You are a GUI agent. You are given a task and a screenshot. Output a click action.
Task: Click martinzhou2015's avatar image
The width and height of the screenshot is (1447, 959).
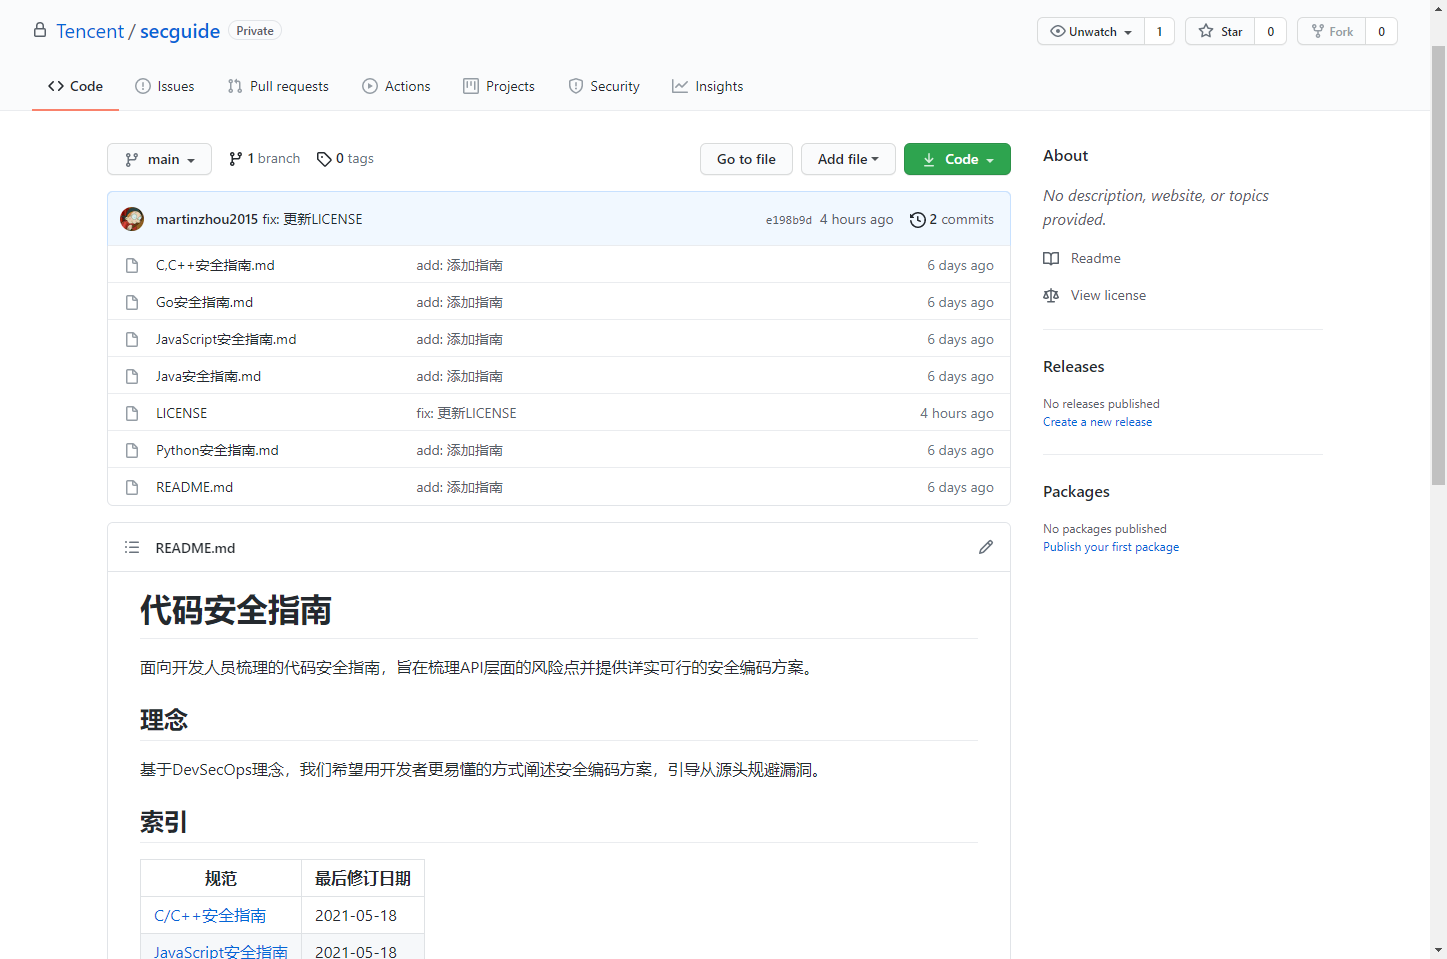132,219
